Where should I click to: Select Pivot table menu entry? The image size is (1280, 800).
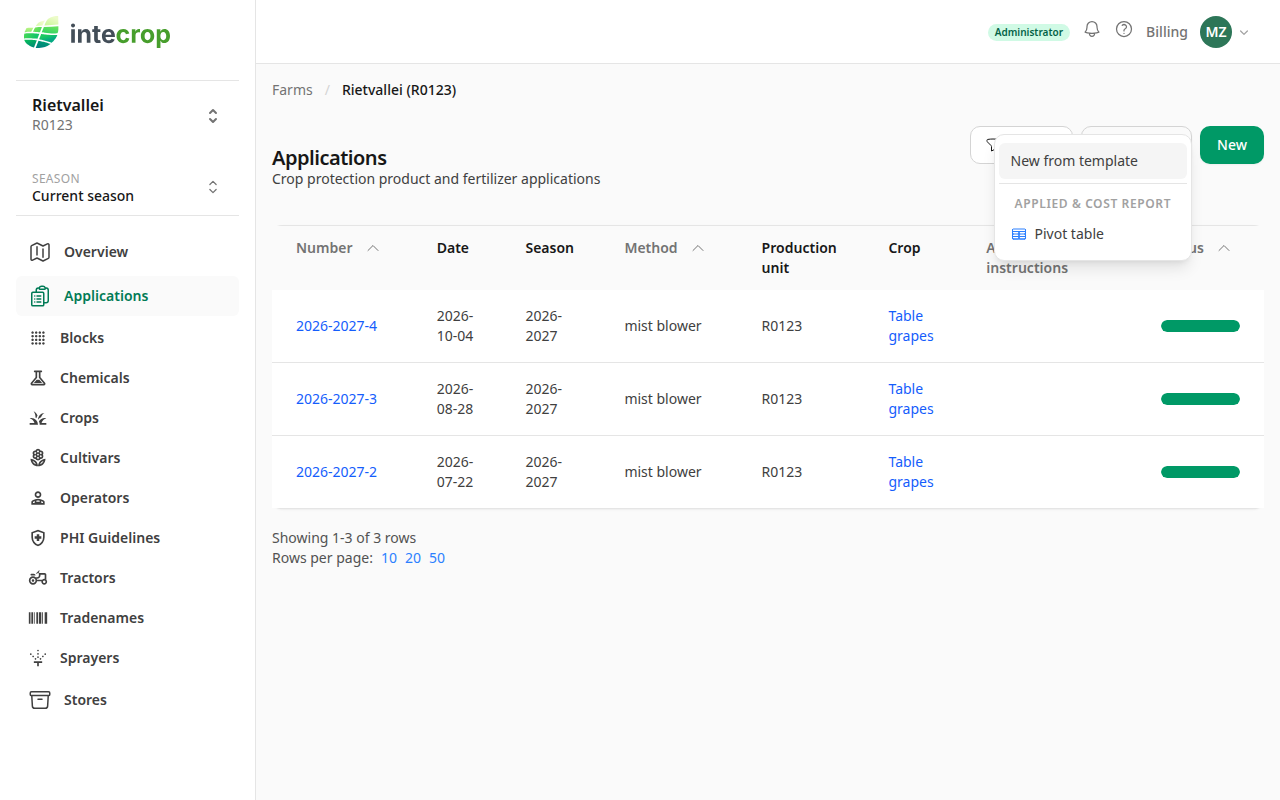tap(1092, 234)
